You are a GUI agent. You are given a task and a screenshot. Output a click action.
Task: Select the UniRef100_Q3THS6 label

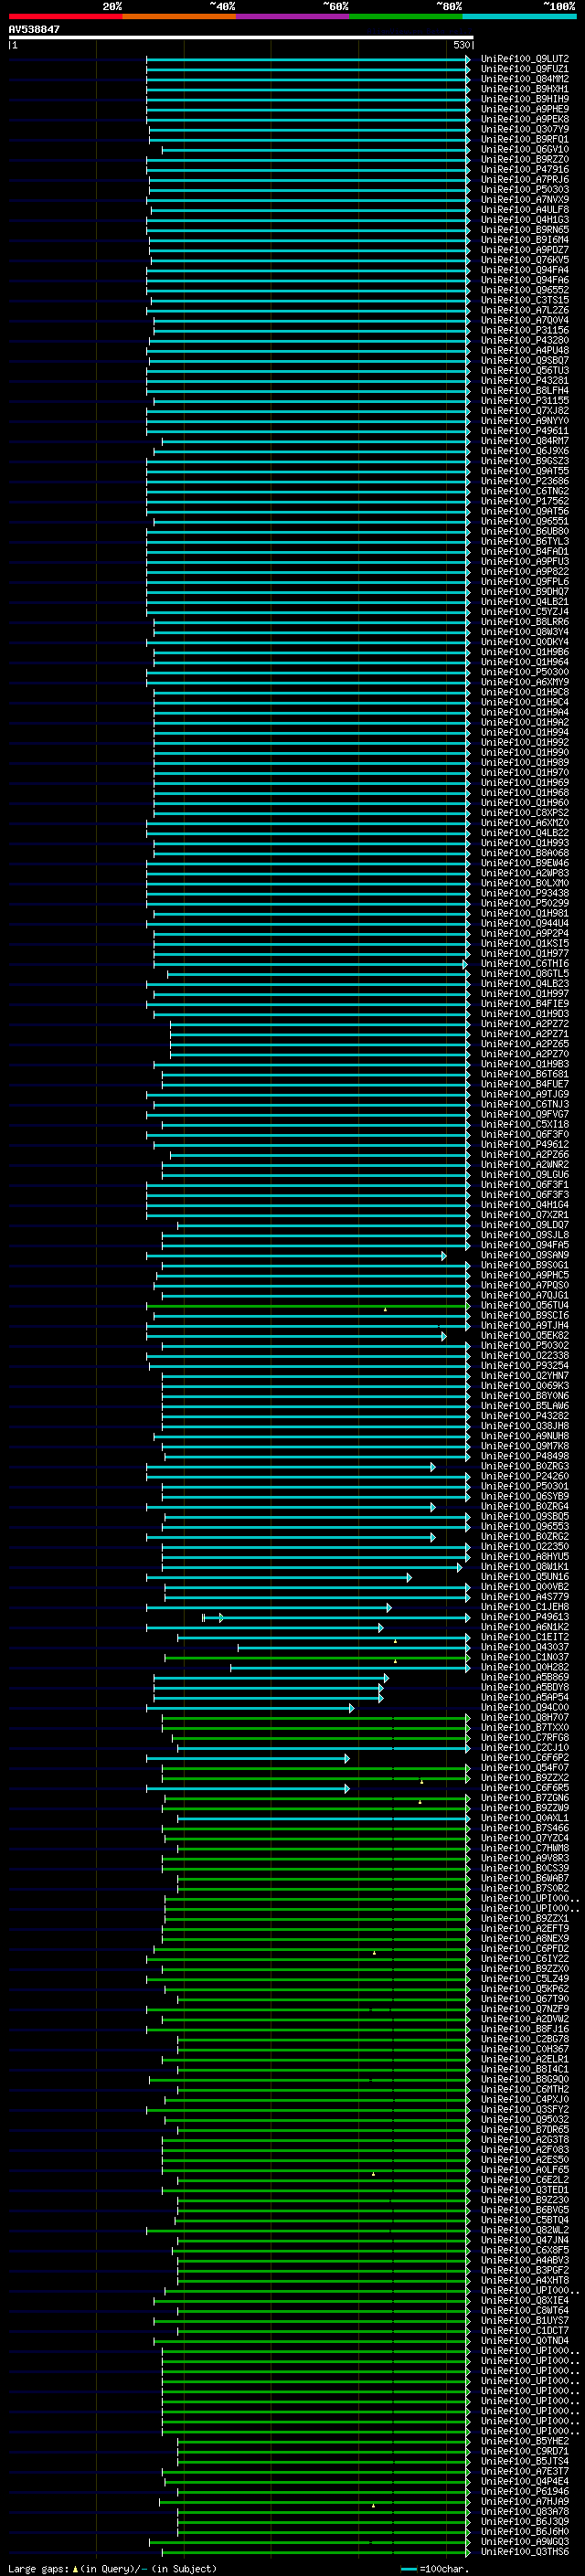(525, 2551)
